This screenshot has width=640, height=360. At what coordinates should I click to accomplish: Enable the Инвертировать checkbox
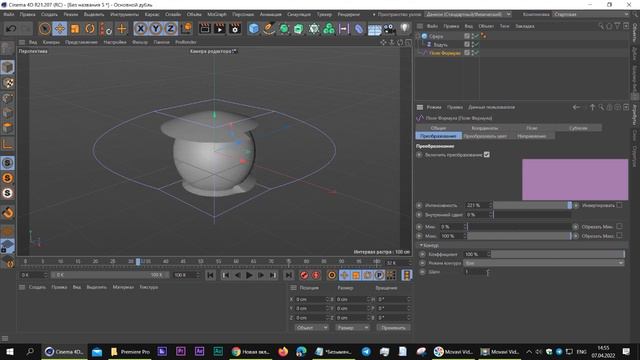[x=620, y=205]
